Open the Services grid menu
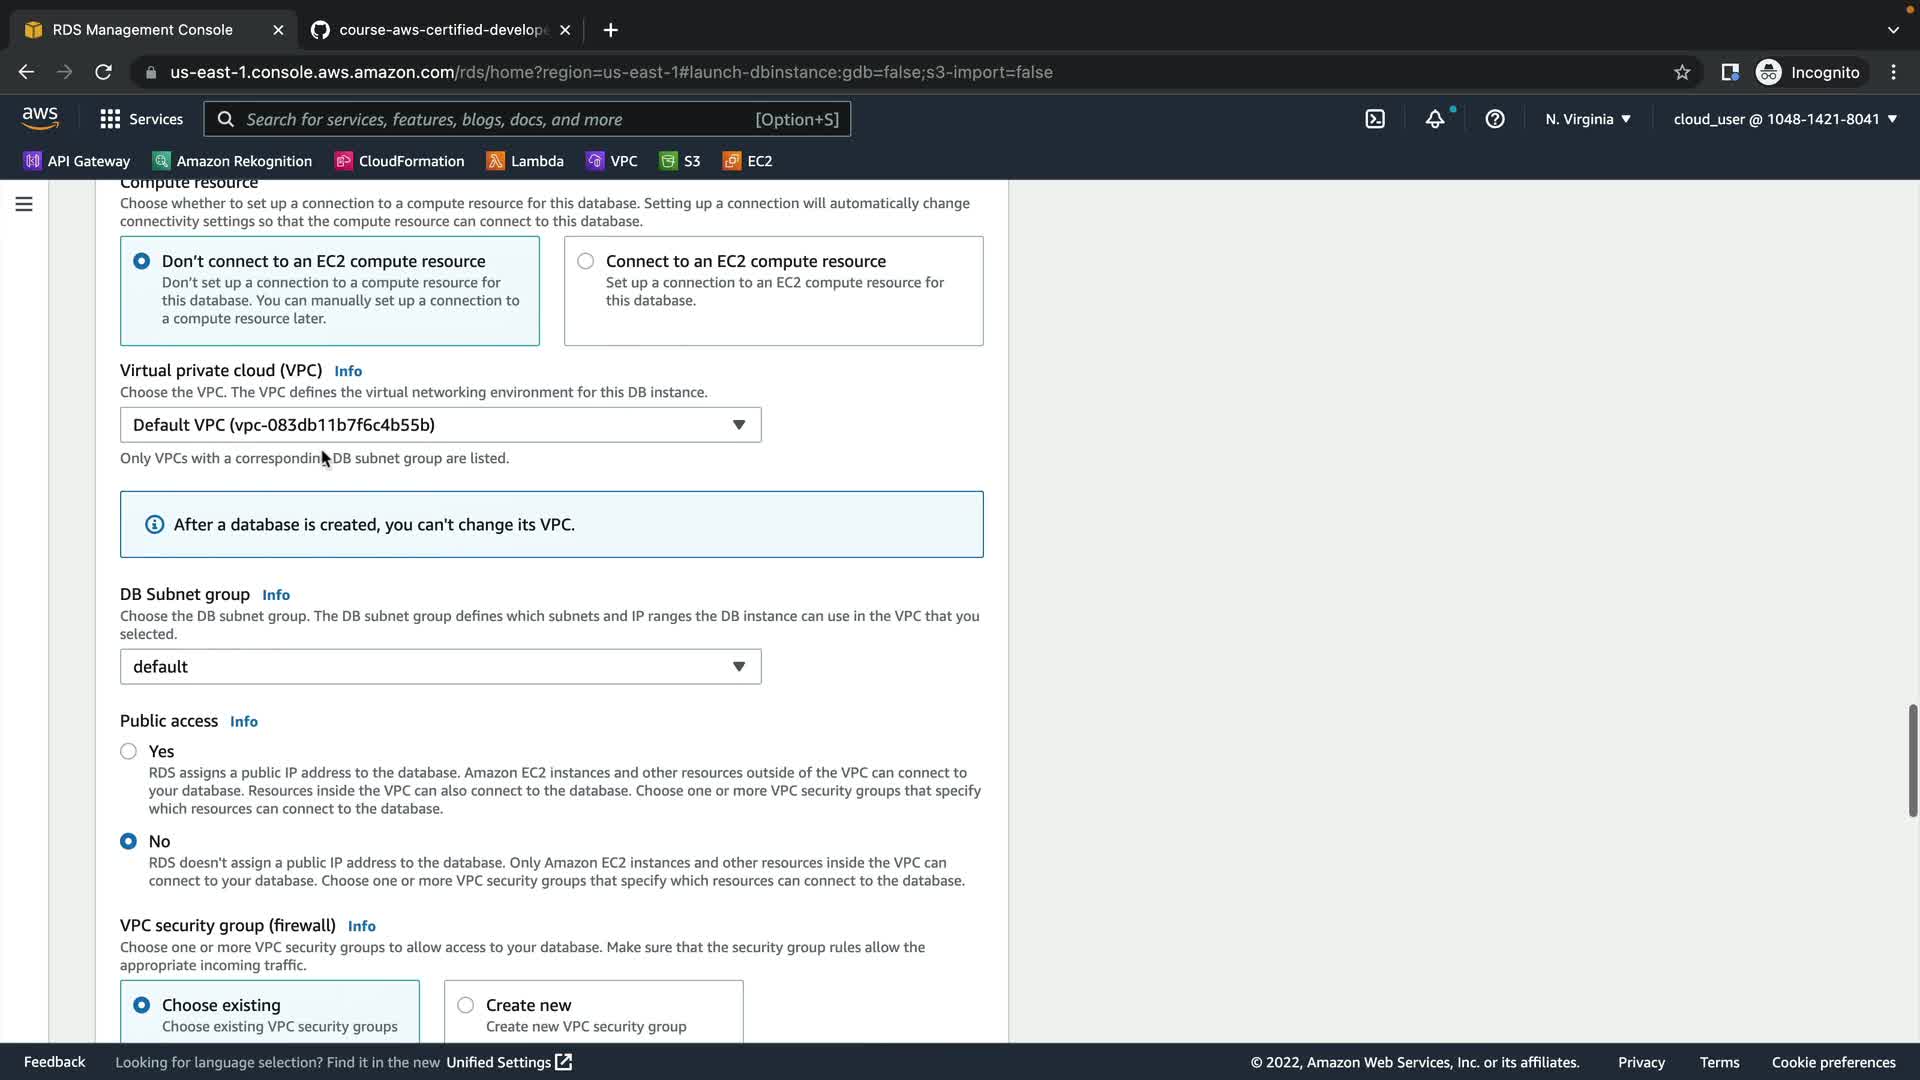 141,119
